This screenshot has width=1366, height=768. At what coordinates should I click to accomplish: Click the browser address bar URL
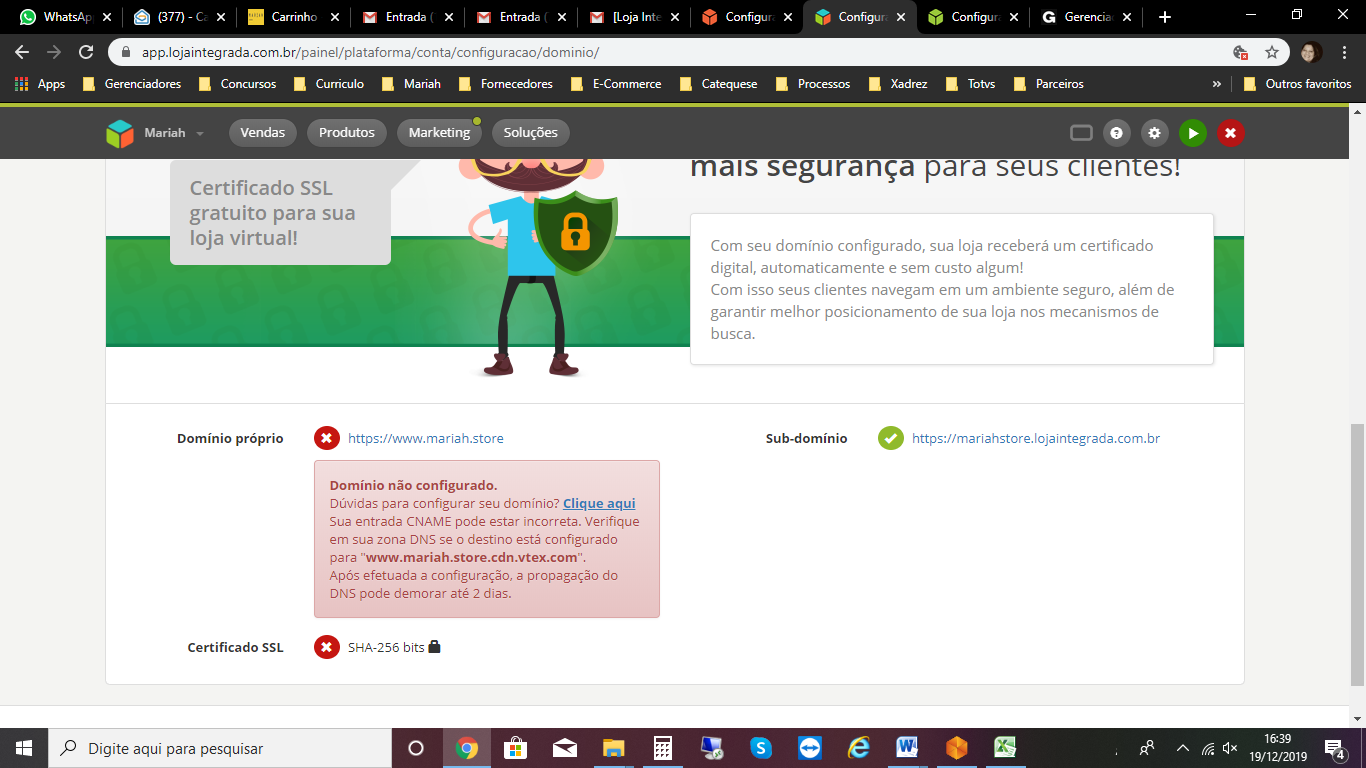[370, 52]
